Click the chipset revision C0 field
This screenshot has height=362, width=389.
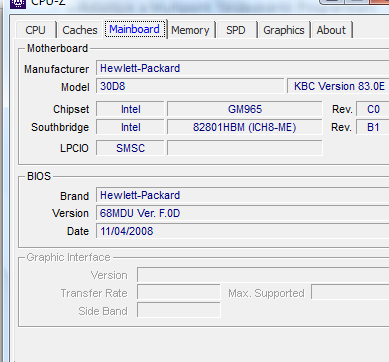point(373,109)
